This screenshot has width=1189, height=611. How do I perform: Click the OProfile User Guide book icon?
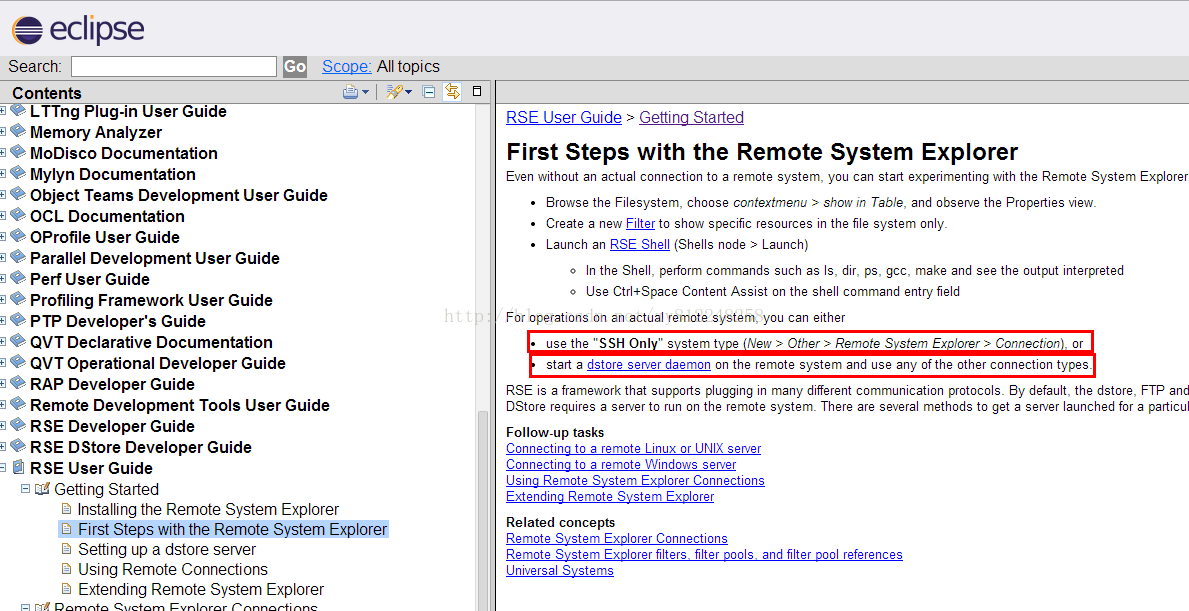click(x=18, y=237)
